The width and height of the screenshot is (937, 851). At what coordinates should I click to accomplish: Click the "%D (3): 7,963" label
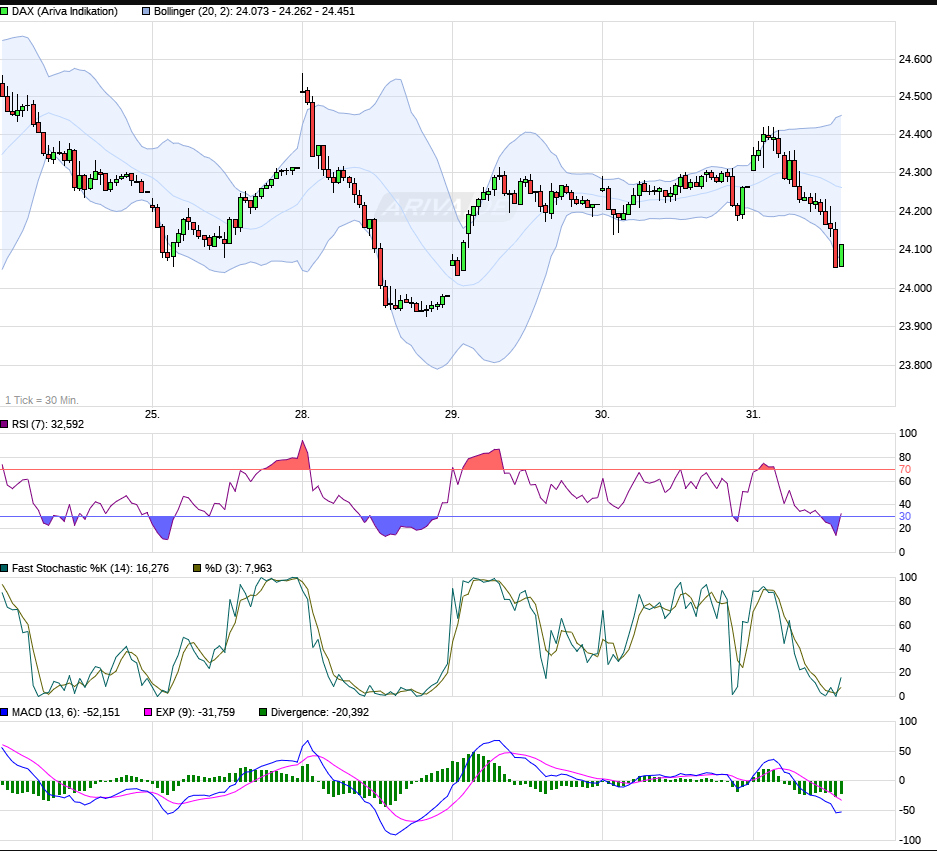click(238, 568)
